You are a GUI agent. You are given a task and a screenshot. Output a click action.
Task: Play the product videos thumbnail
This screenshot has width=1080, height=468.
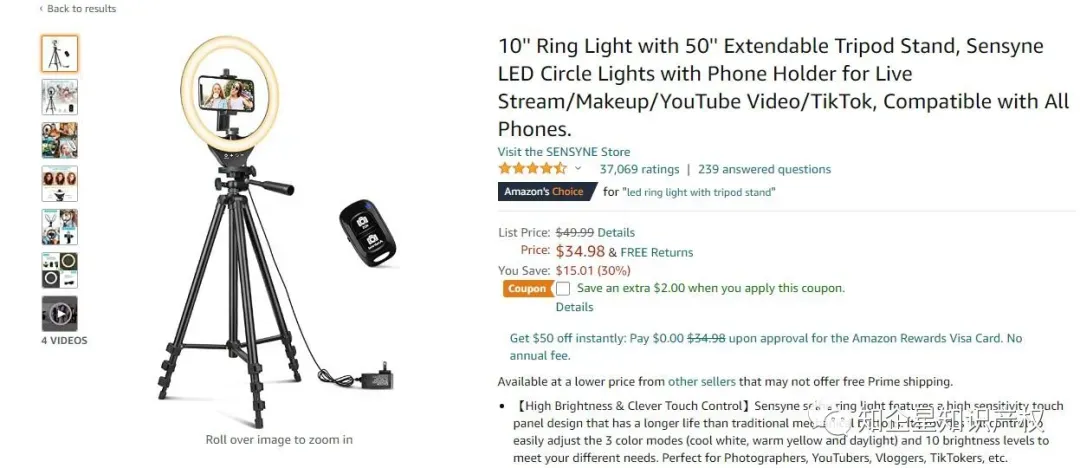59,314
